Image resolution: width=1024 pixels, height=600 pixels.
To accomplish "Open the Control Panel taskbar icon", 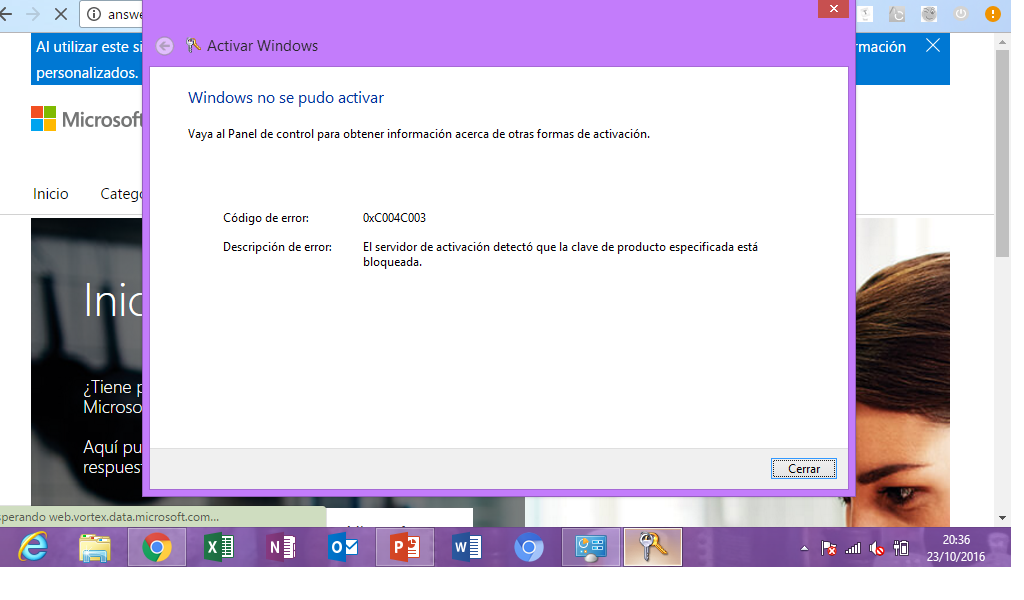I will [x=591, y=547].
